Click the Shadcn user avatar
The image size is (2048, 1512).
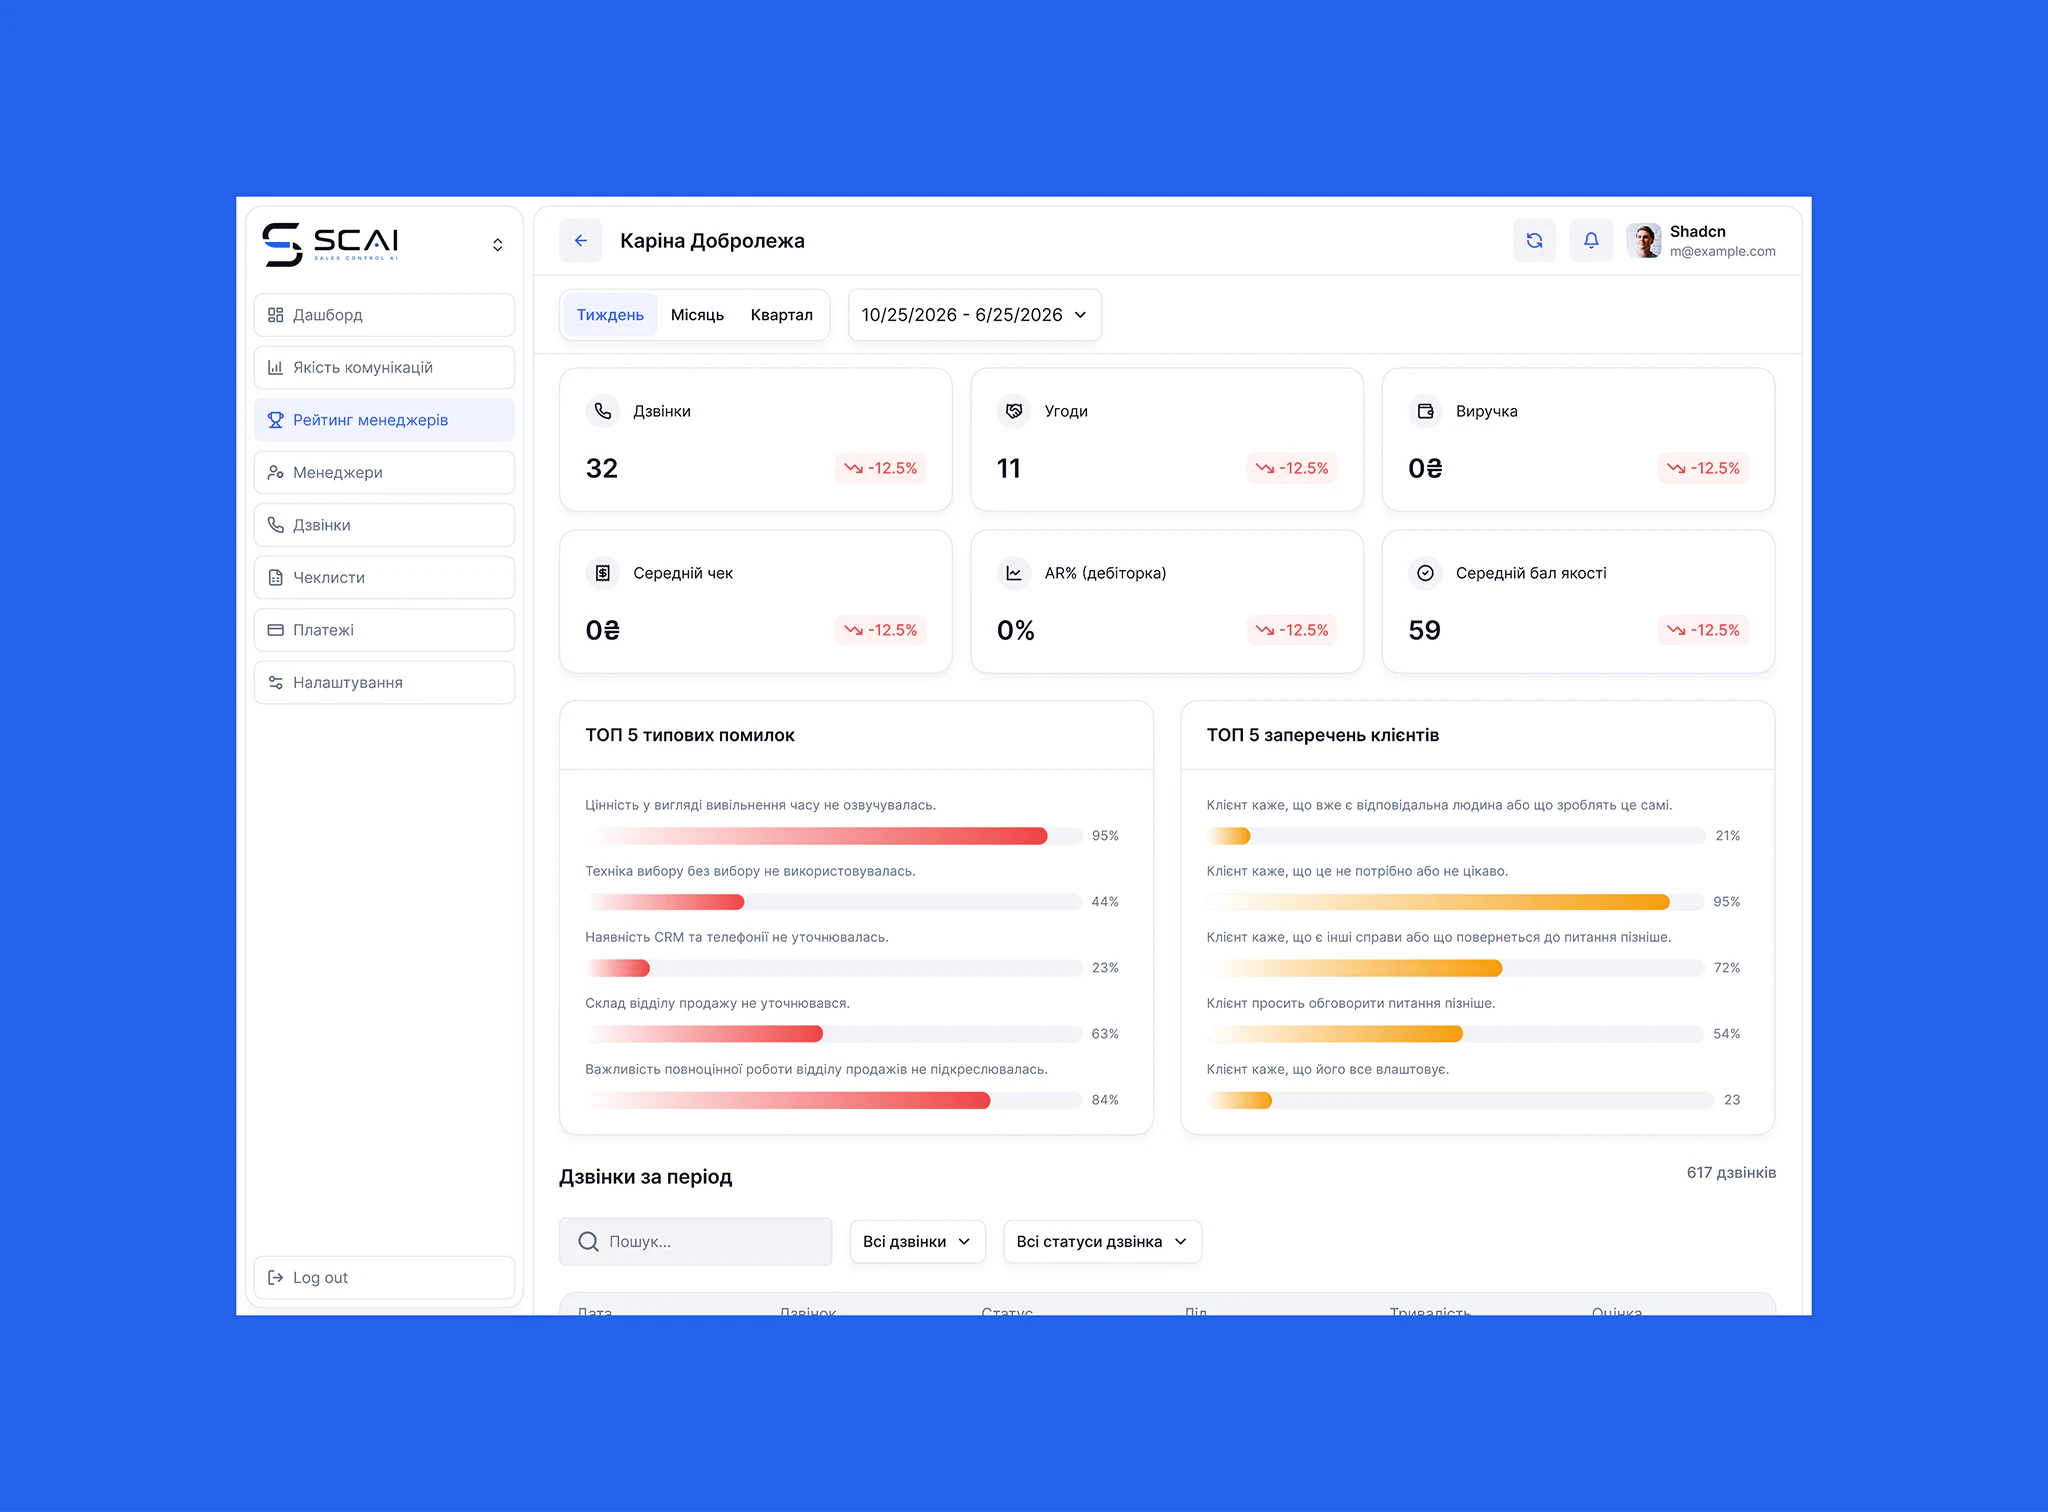tap(1644, 241)
